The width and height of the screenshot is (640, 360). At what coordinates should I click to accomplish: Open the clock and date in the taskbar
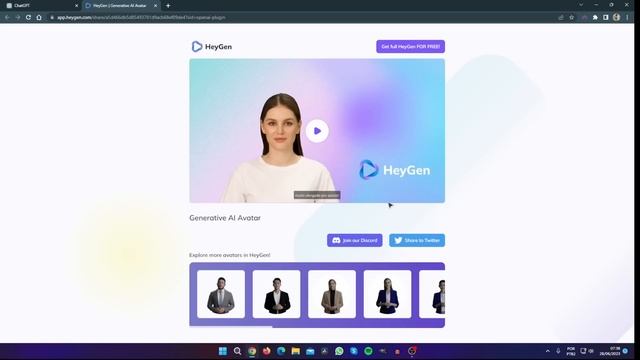[609, 351]
